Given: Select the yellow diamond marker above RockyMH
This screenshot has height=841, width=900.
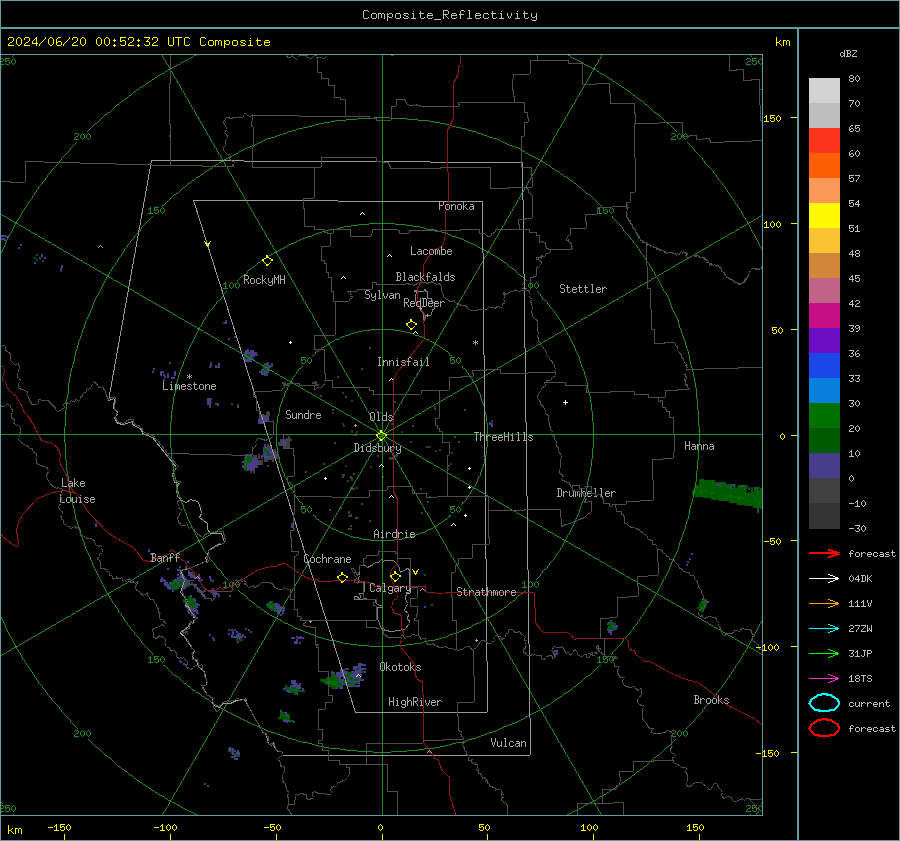Looking at the screenshot, I should tap(267, 261).
